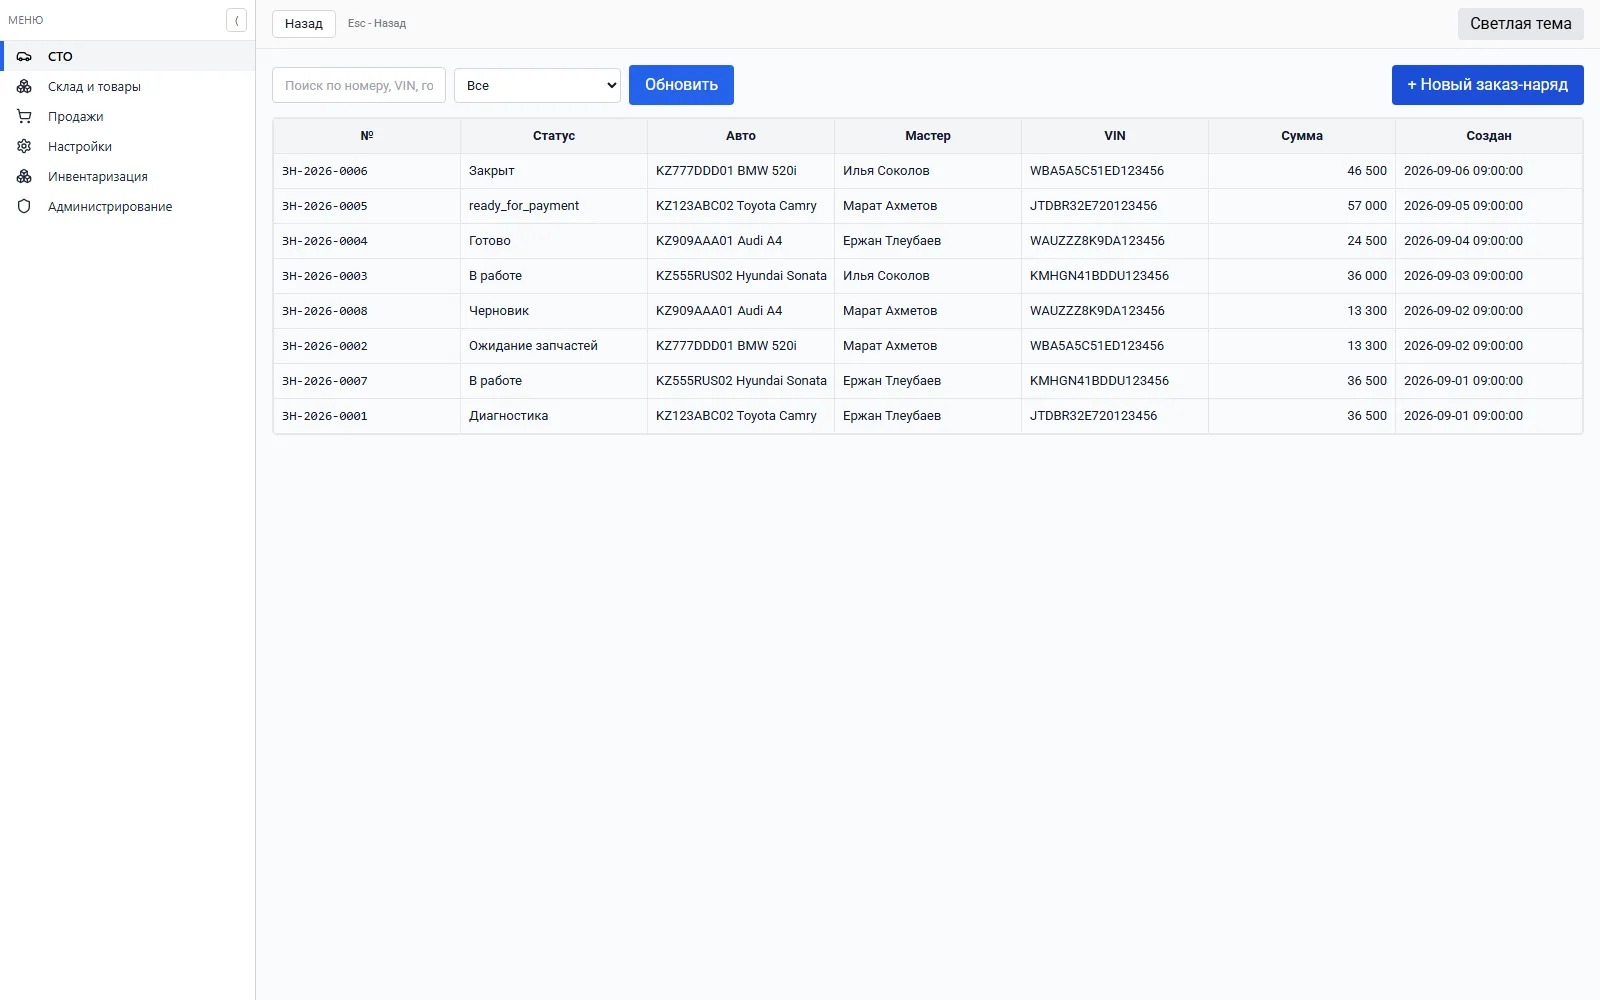Click the Статус column header
The width and height of the screenshot is (1600, 1000).
click(554, 136)
